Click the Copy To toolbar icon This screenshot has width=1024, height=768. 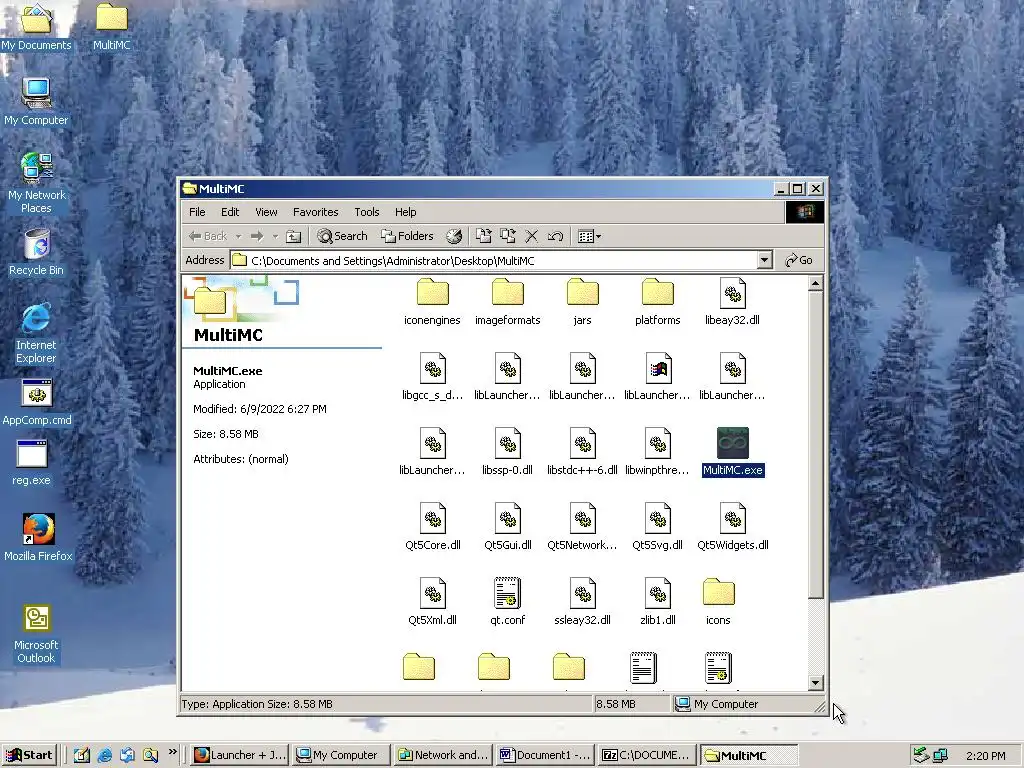[507, 236]
